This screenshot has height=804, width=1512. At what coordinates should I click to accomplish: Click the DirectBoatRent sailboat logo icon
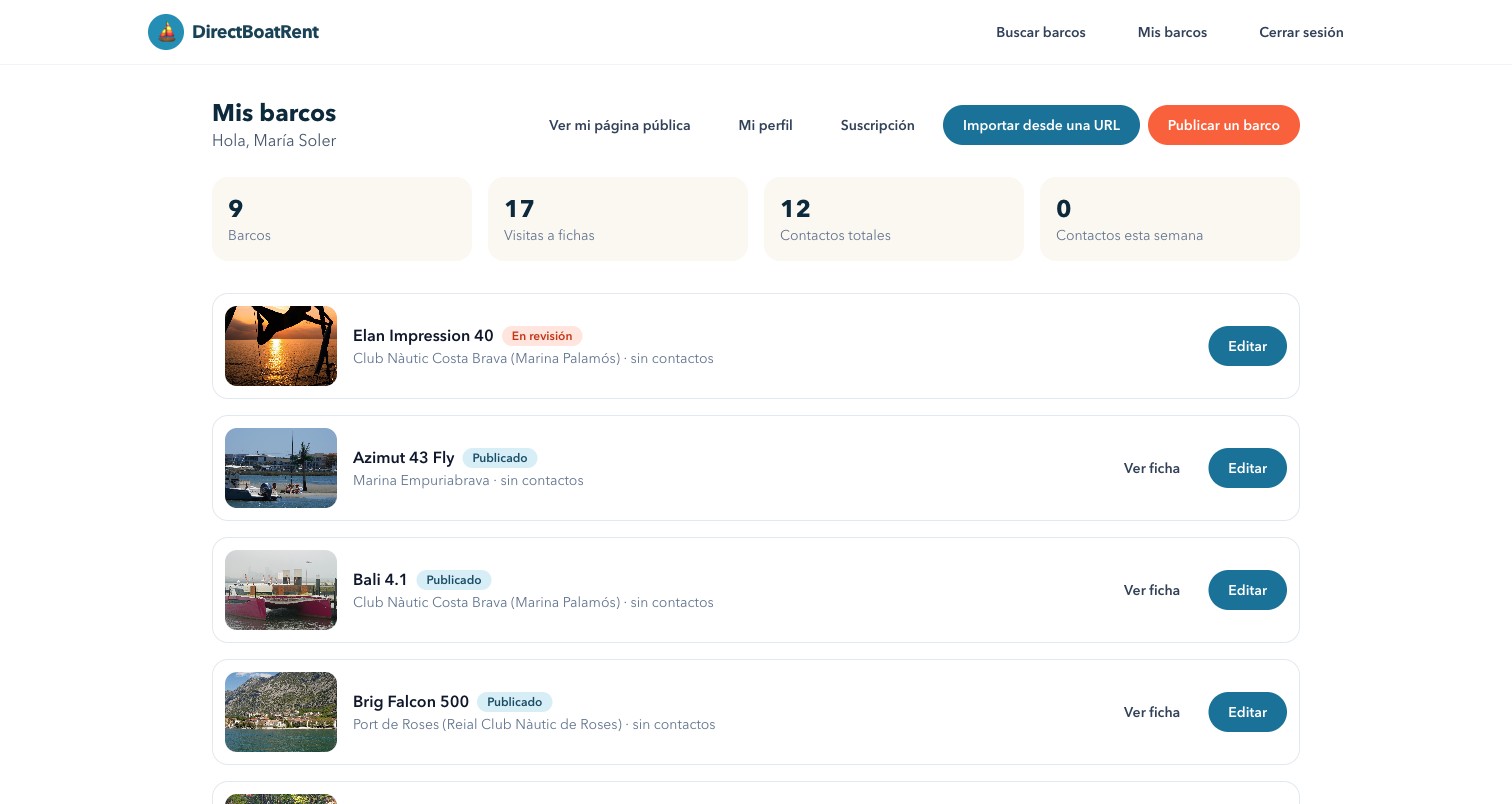click(166, 32)
